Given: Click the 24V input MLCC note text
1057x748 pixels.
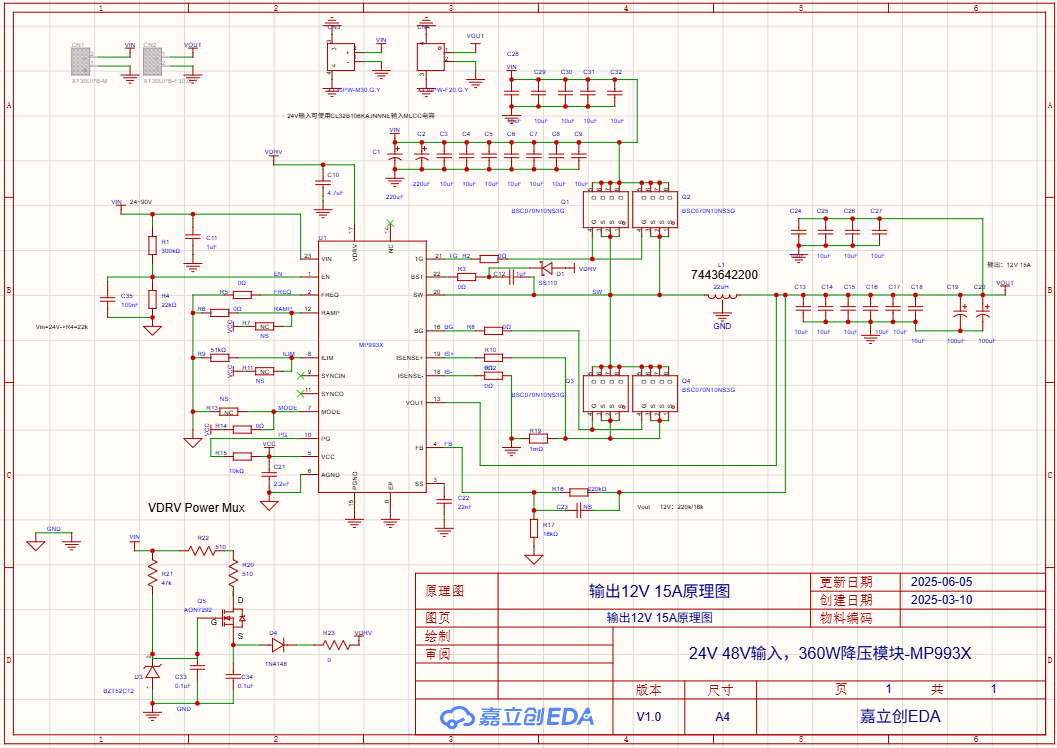Looking at the screenshot, I should pos(361,116).
